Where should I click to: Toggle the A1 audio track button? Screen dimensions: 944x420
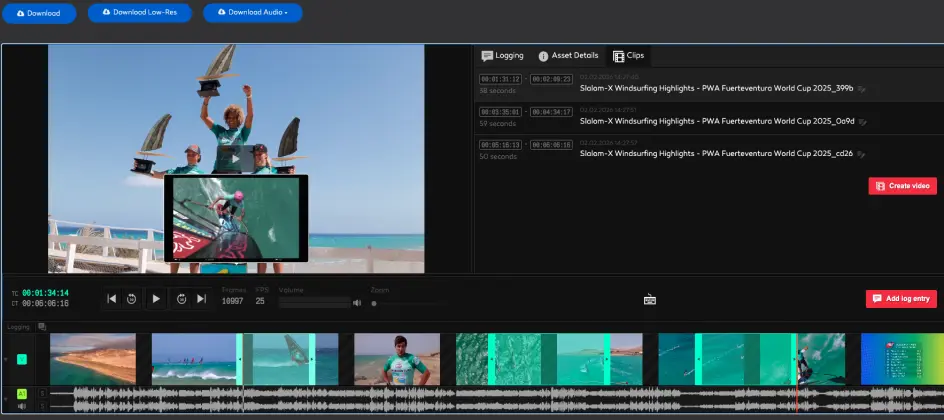pyautogui.click(x=22, y=394)
